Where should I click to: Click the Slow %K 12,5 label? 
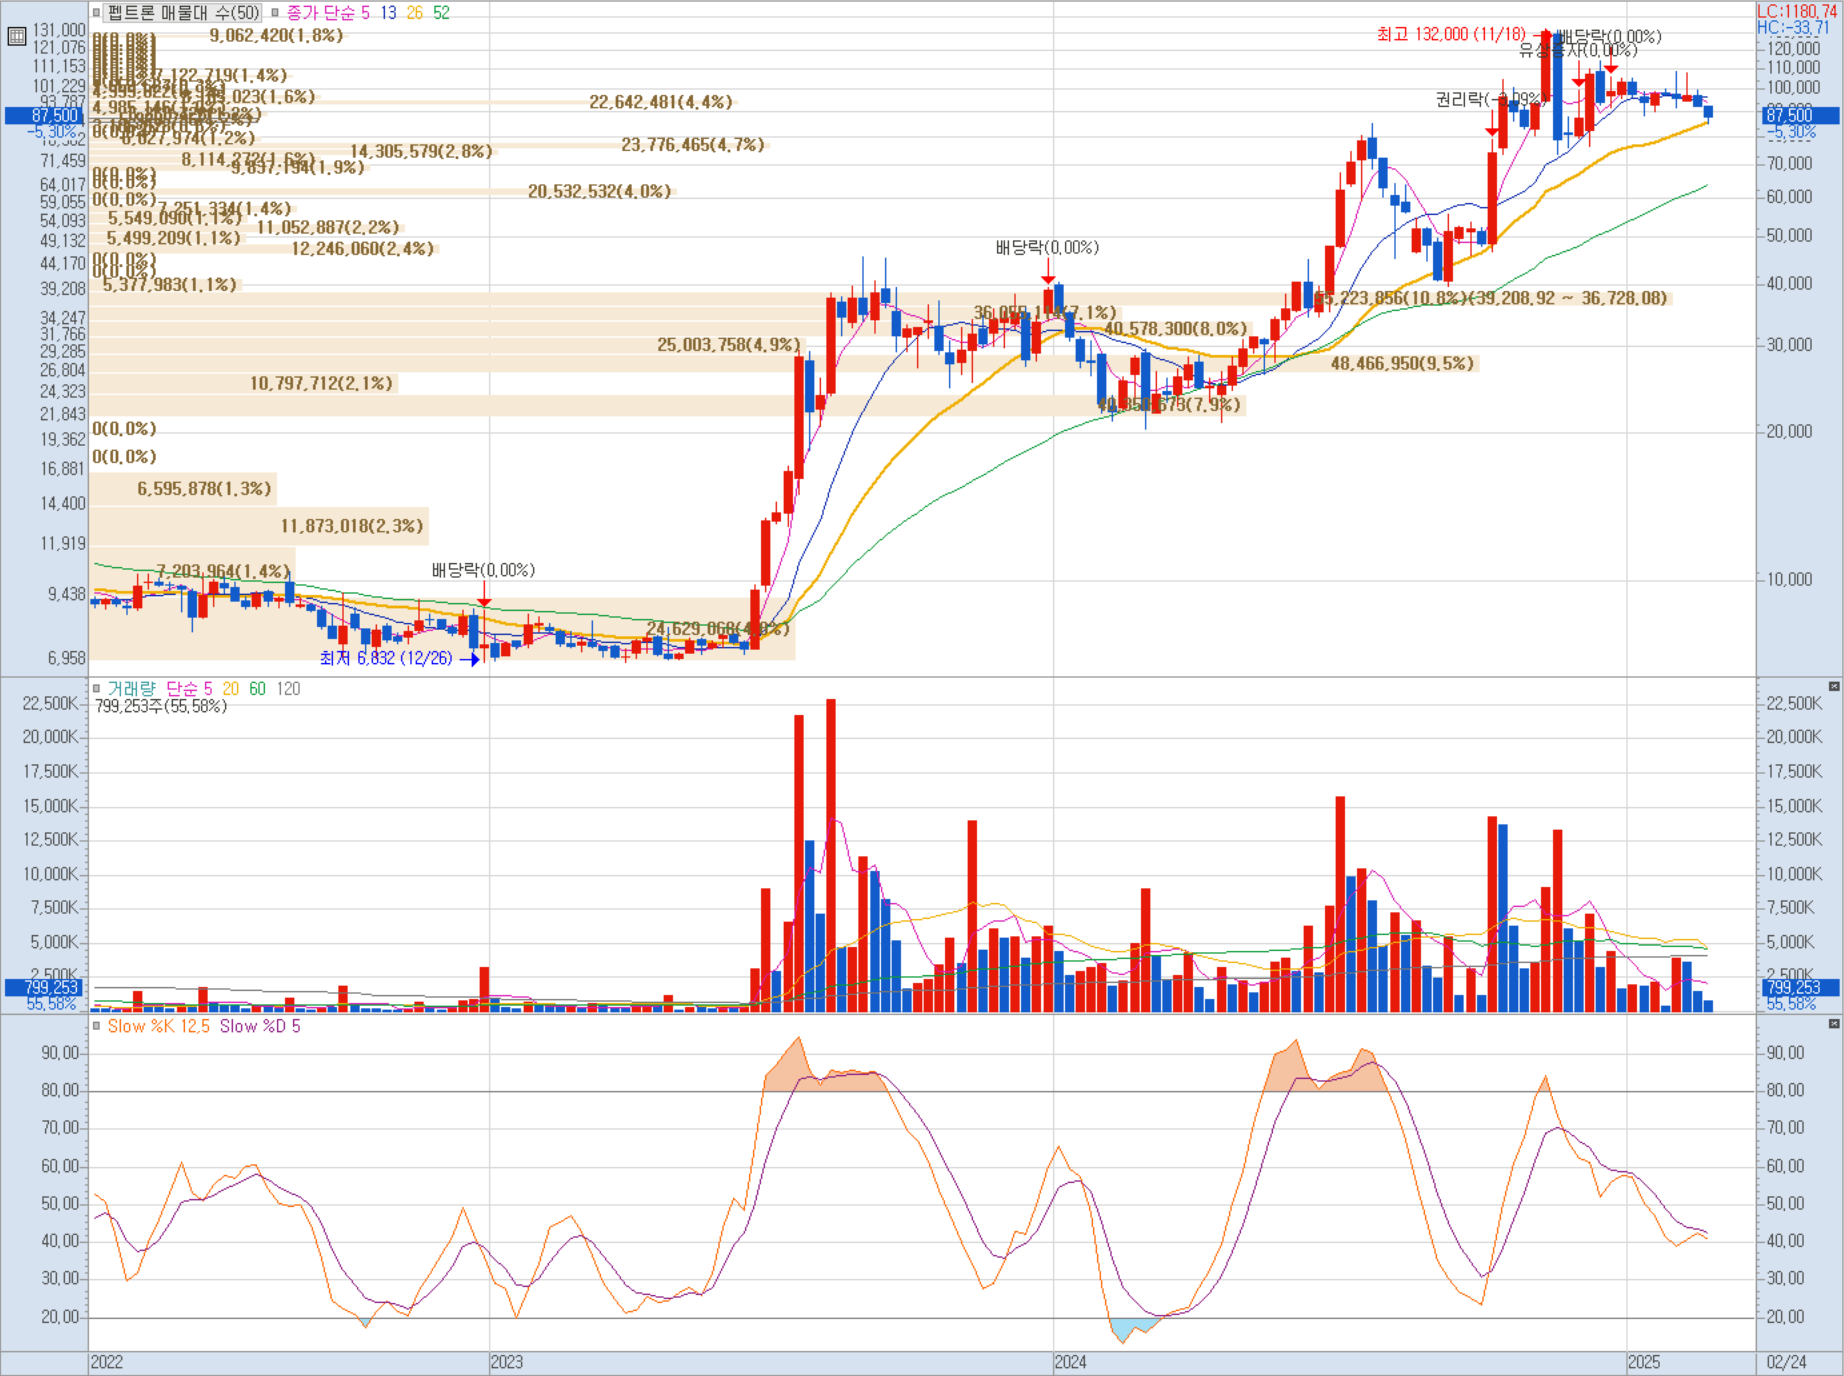point(159,1026)
